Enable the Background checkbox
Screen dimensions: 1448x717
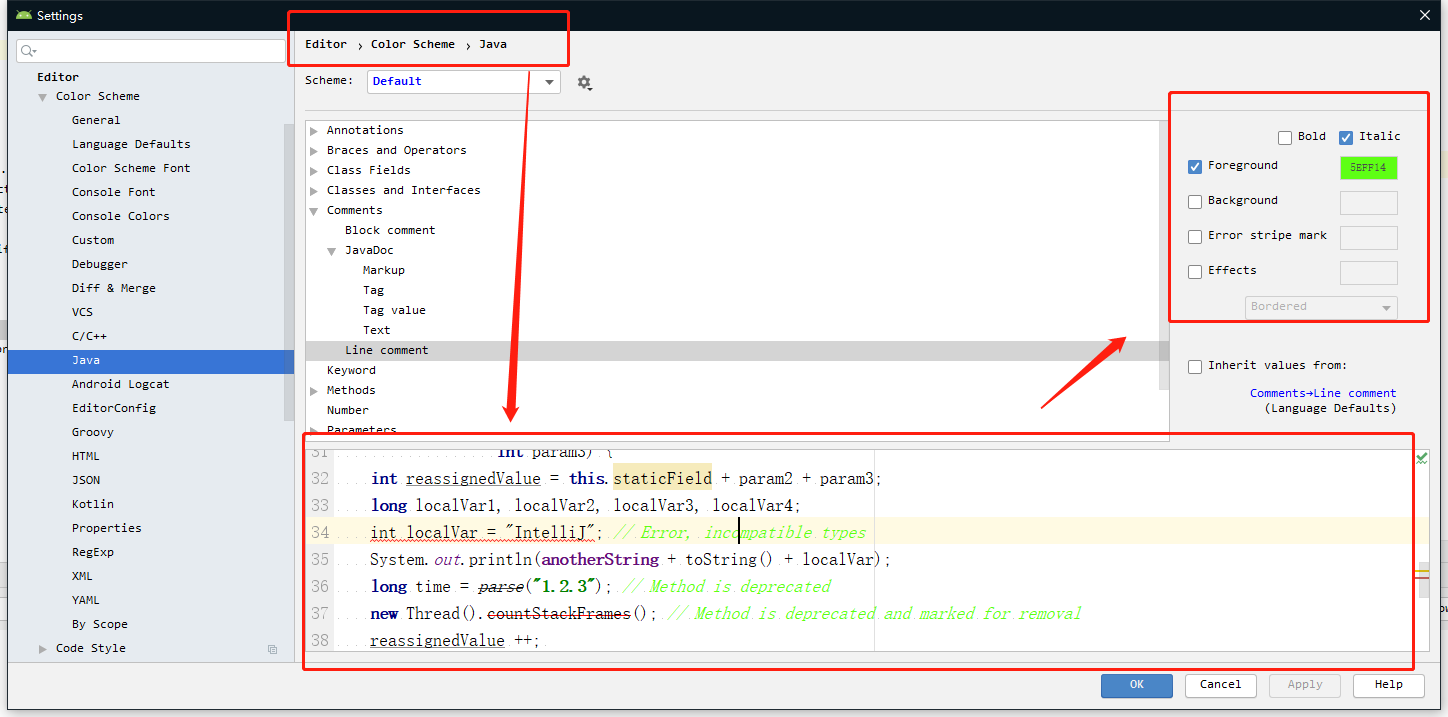[1195, 202]
